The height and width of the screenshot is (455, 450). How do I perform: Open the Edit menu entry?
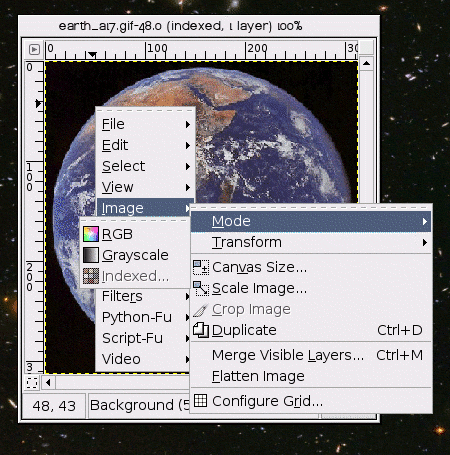point(145,145)
